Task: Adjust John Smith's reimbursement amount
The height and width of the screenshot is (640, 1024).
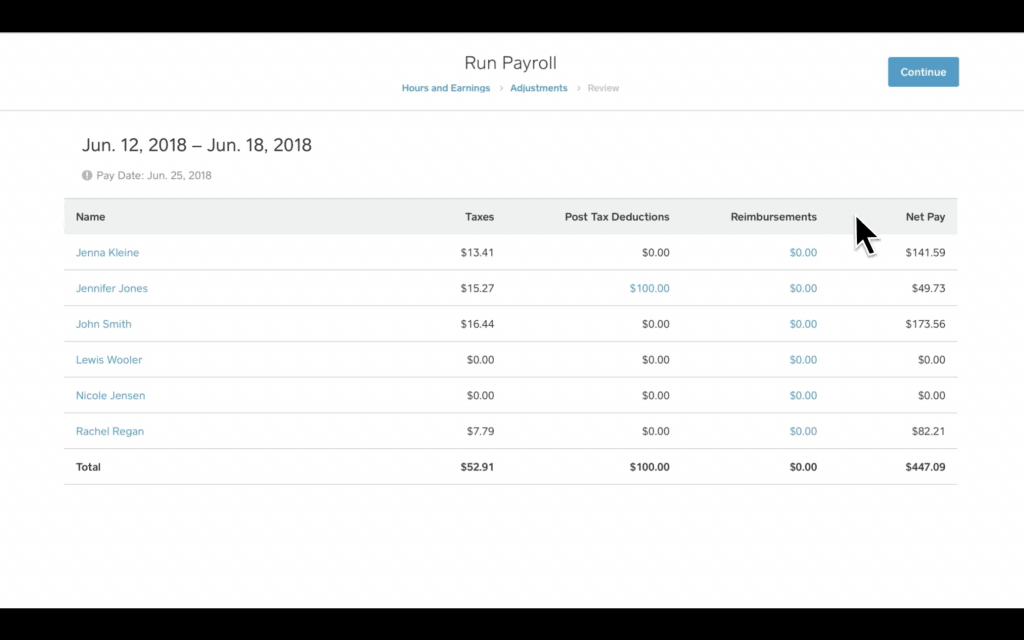Action: click(x=803, y=324)
